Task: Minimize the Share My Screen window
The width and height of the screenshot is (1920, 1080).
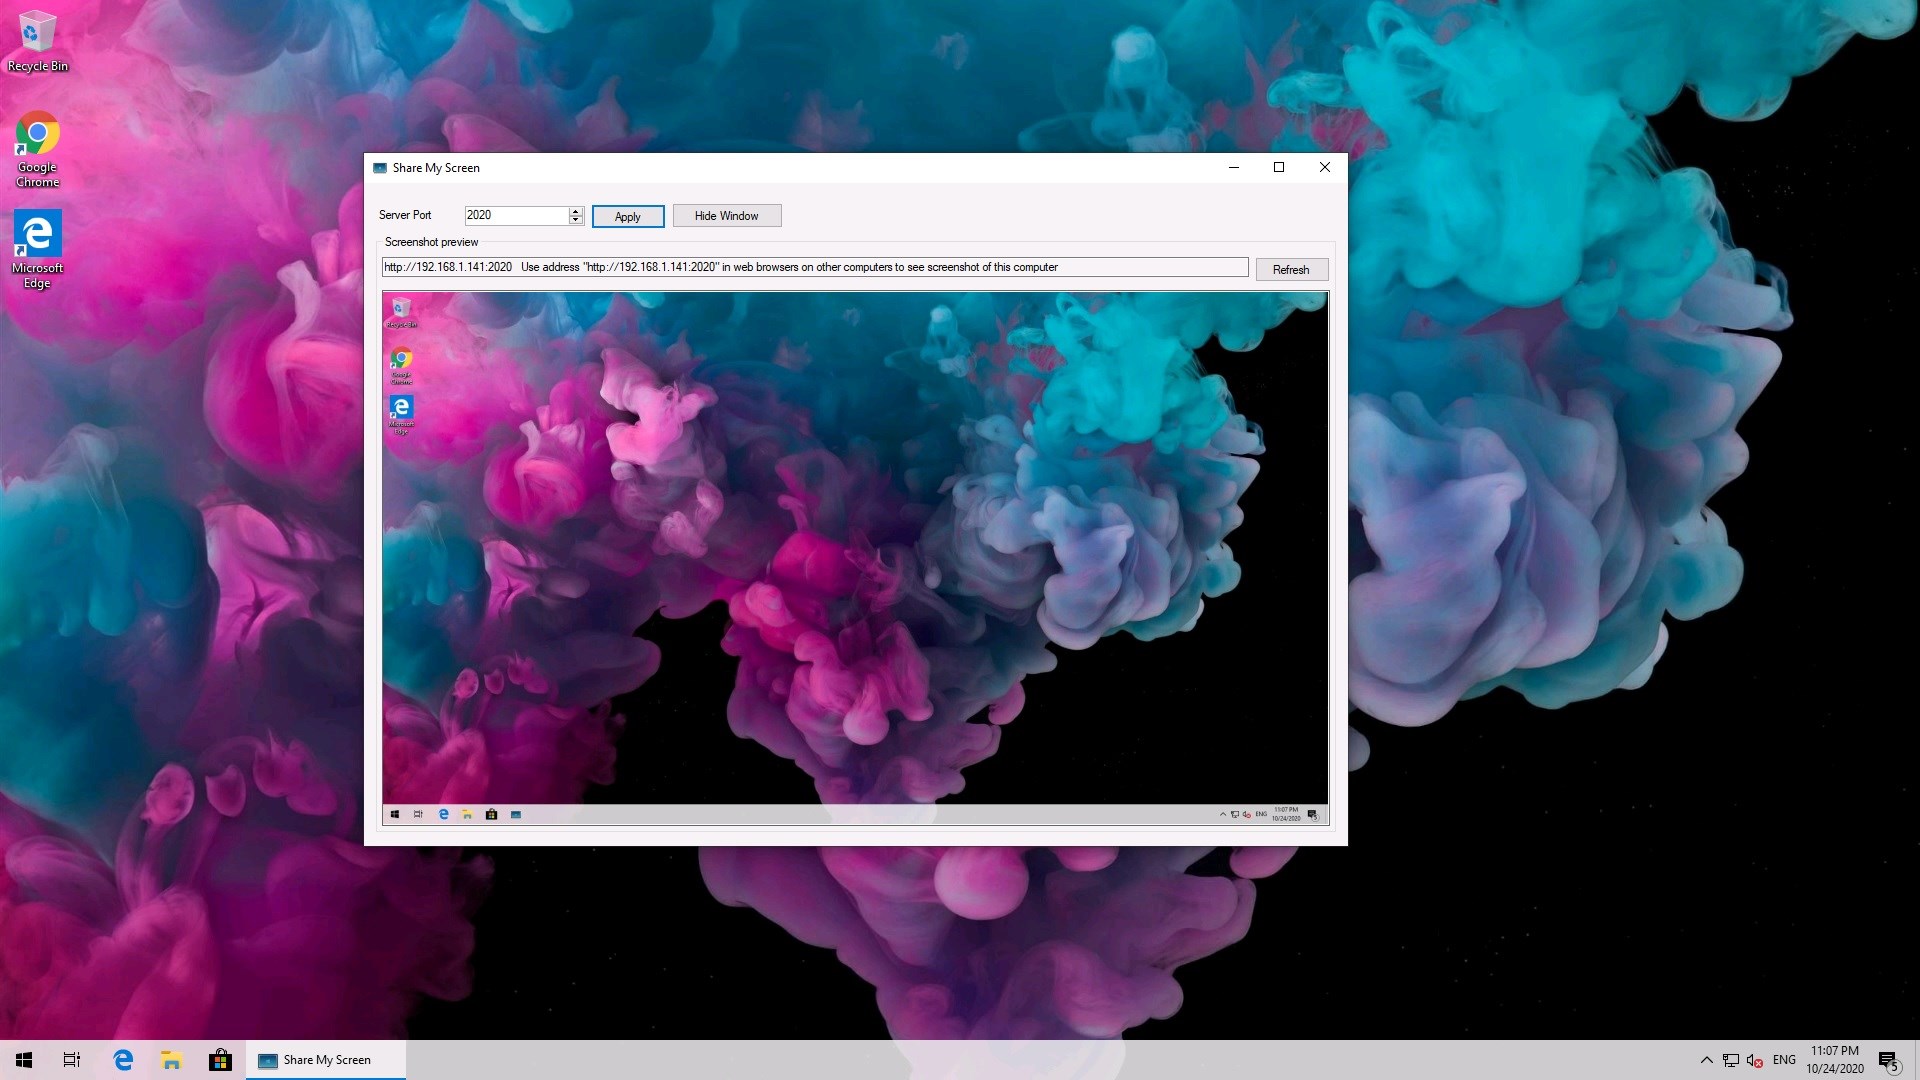Action: click(1234, 167)
